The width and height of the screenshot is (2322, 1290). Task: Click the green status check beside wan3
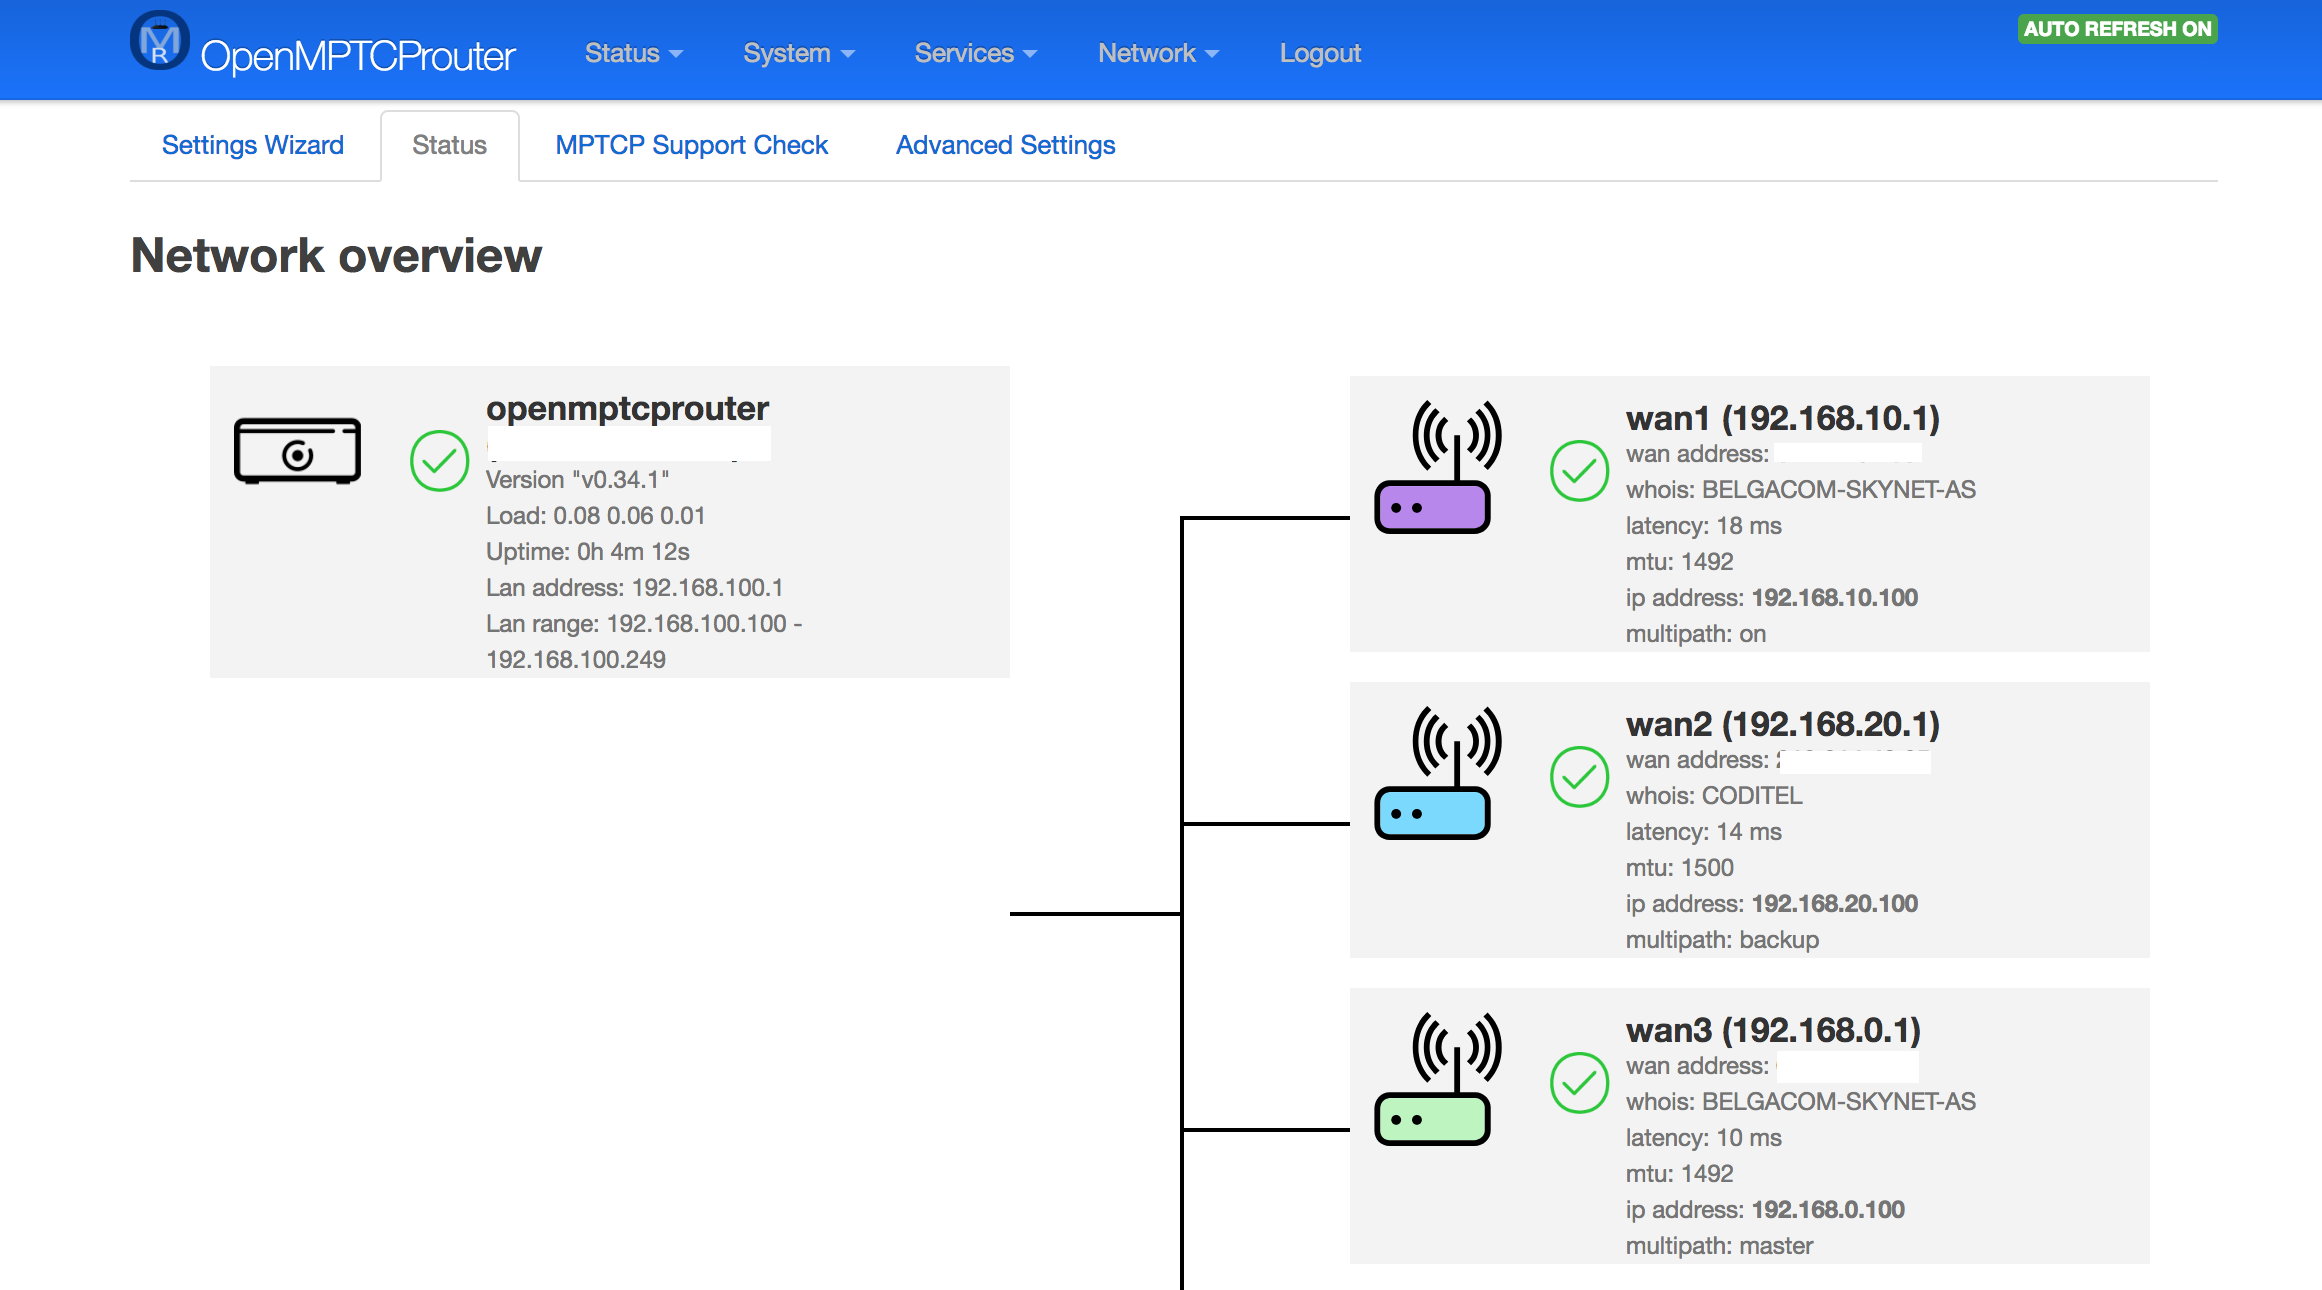tap(1580, 1082)
